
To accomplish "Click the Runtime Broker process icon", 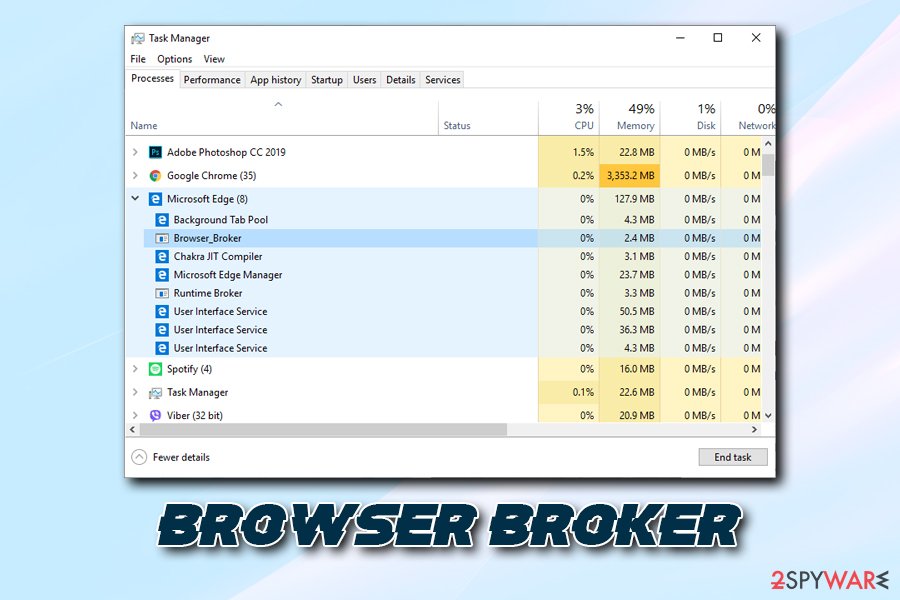I will (162, 293).
